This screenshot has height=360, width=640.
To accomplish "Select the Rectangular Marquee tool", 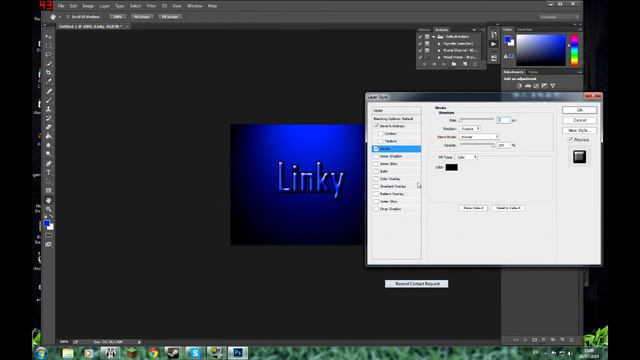I will pos(49,45).
